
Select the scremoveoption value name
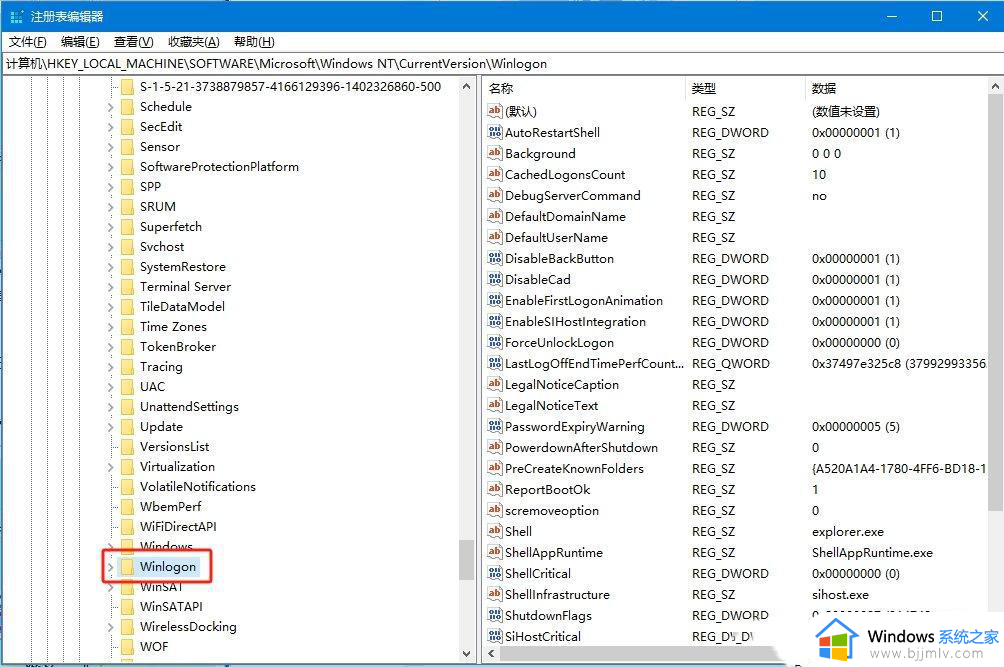pyautogui.click(x=552, y=511)
